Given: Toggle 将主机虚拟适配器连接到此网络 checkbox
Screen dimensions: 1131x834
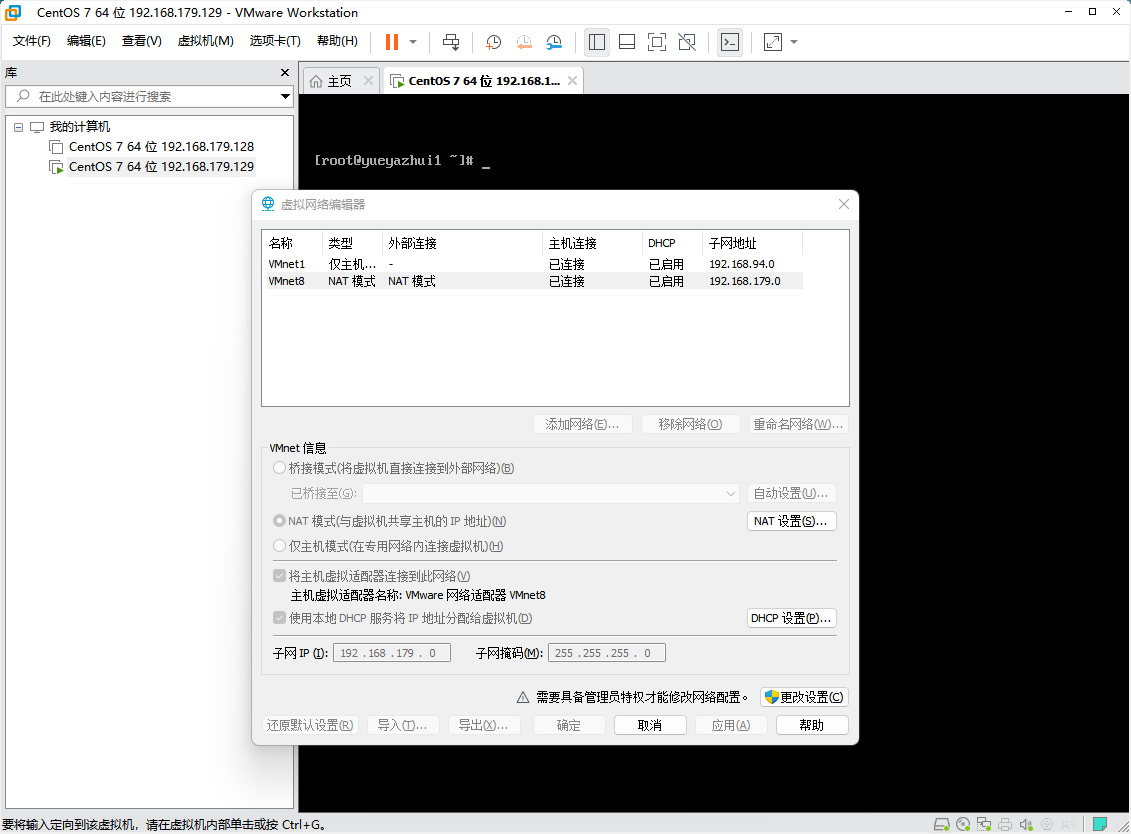Looking at the screenshot, I should click(x=279, y=576).
